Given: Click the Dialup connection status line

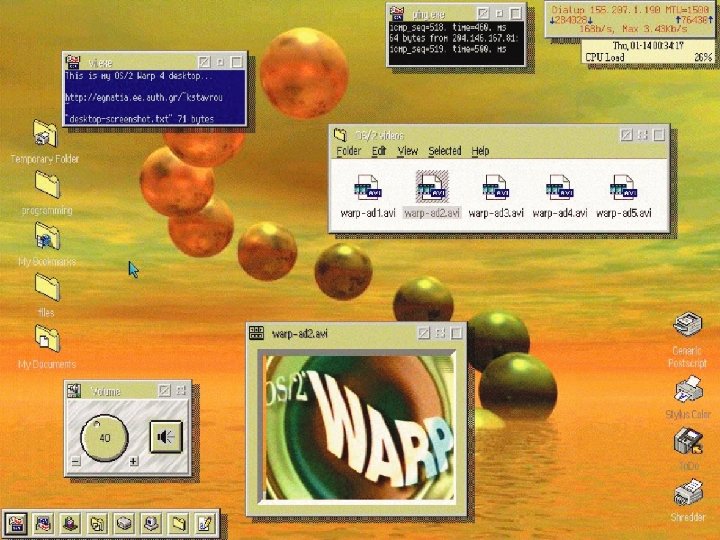Looking at the screenshot, I should point(630,9).
